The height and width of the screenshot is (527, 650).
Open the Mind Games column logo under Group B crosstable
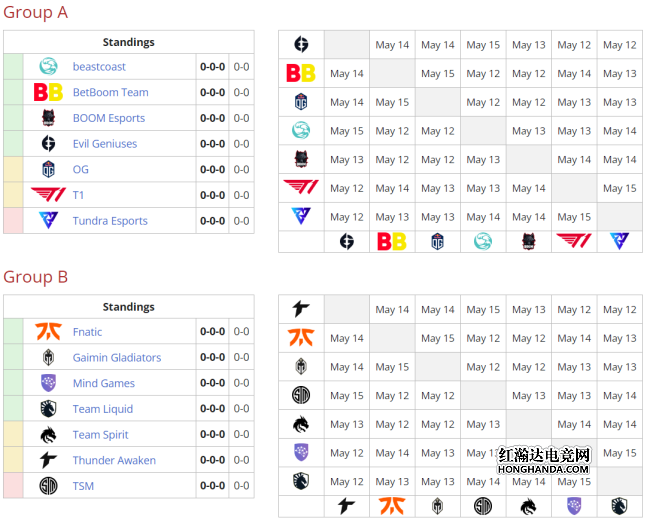click(574, 506)
